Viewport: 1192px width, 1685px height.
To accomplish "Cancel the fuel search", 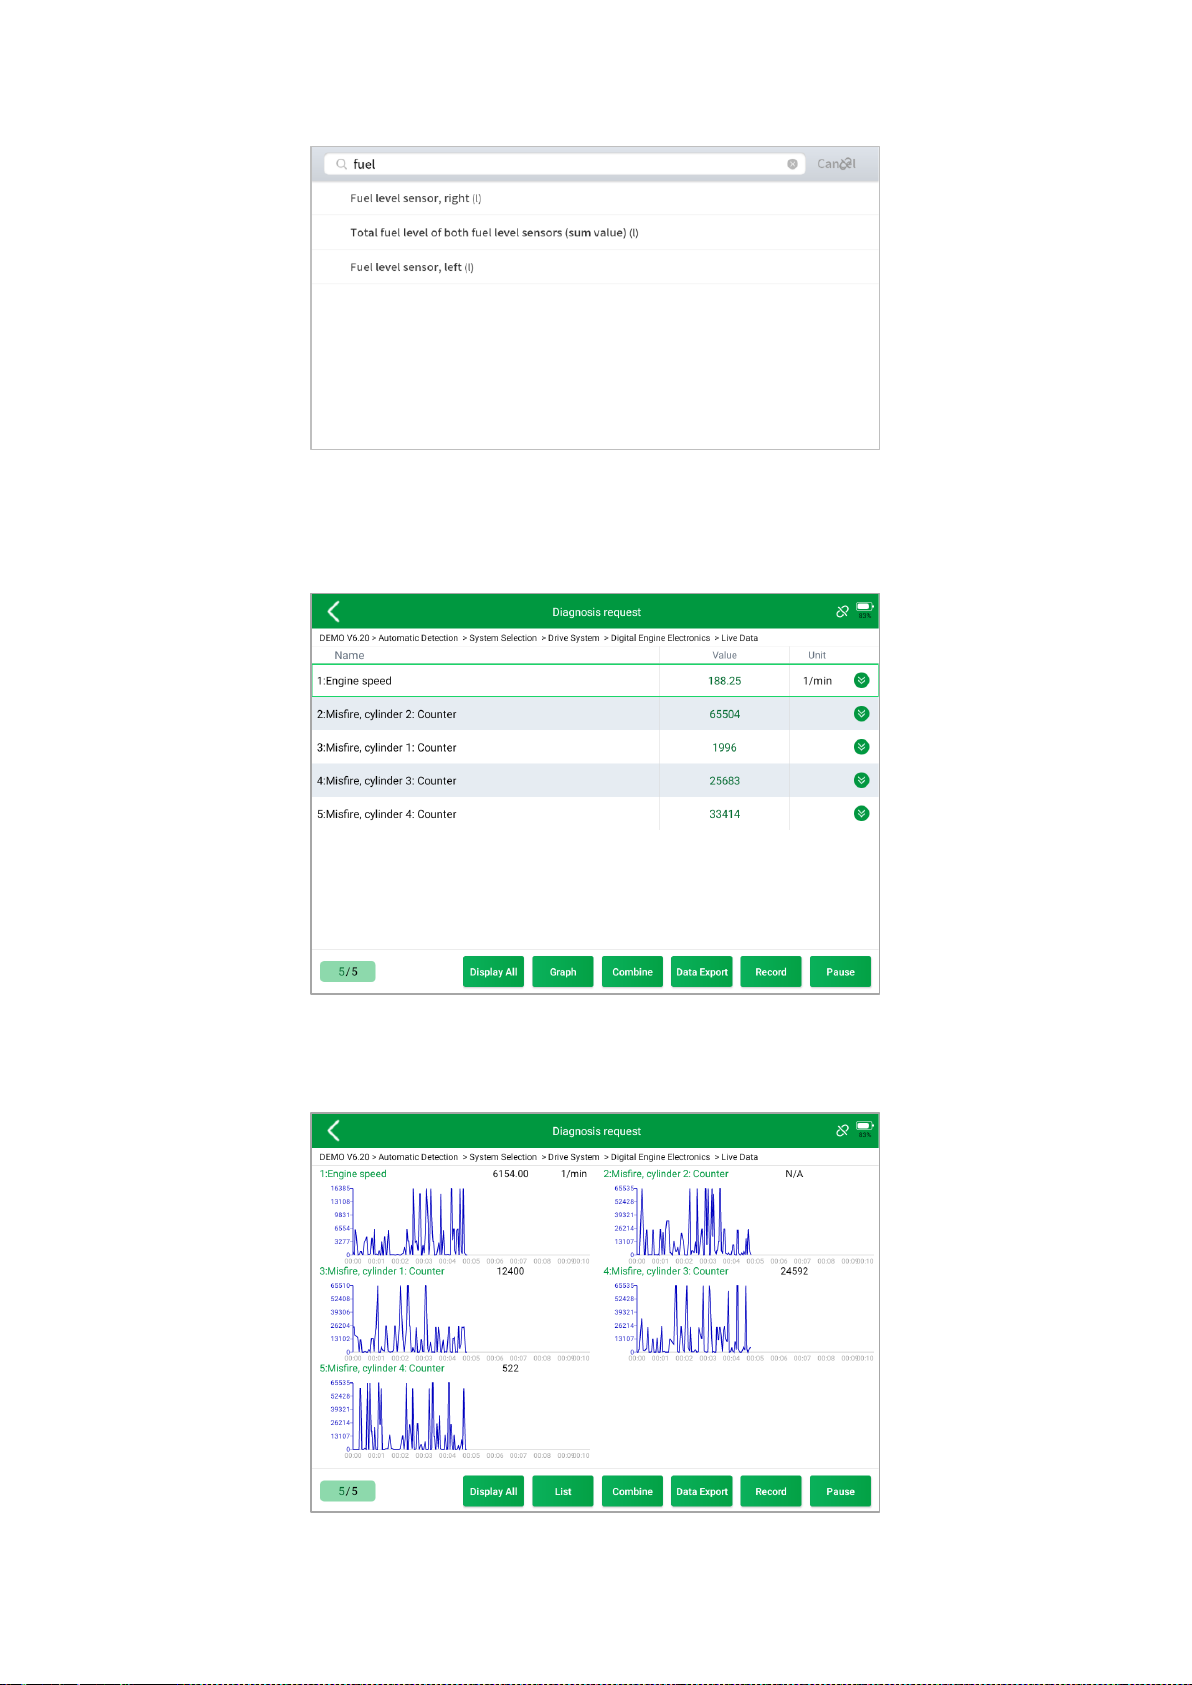I will click(x=836, y=164).
